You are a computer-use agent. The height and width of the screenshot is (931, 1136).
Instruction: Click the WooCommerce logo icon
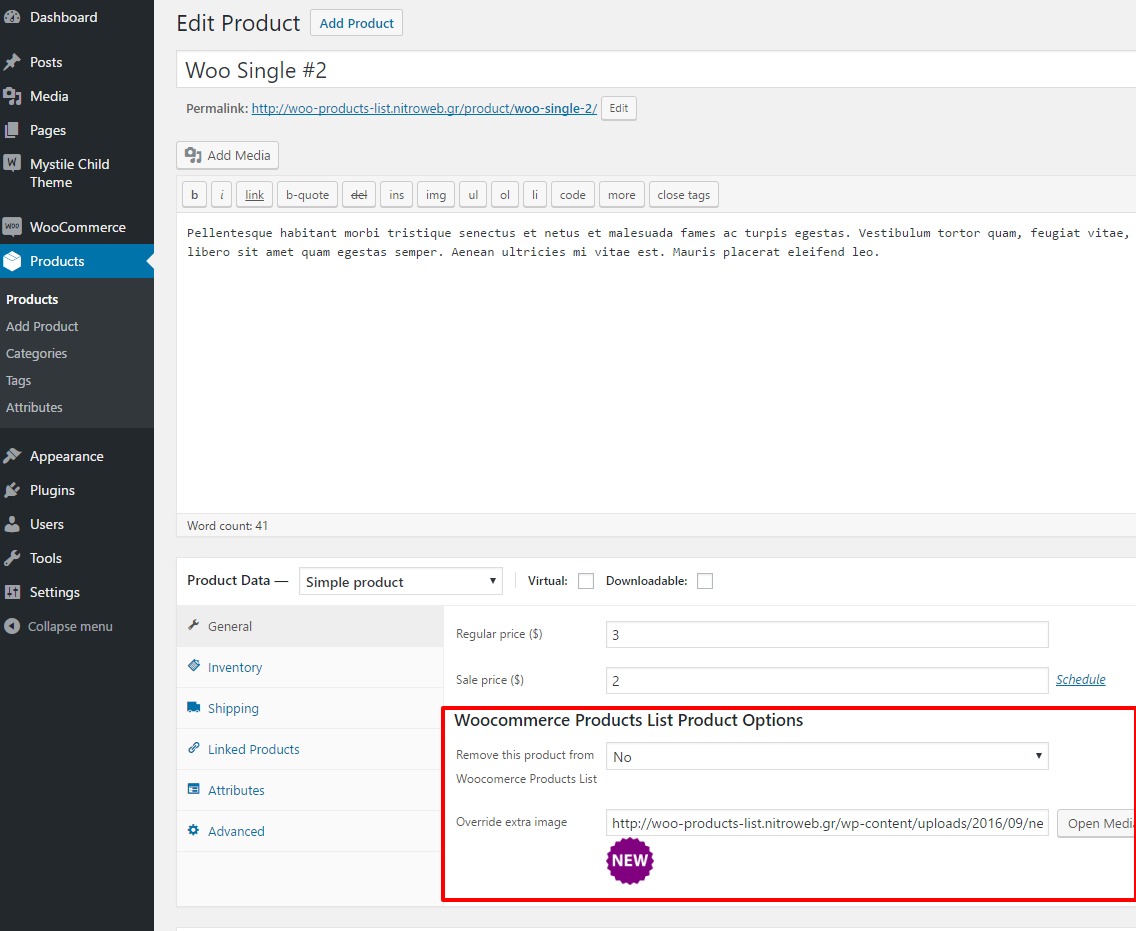(12, 227)
